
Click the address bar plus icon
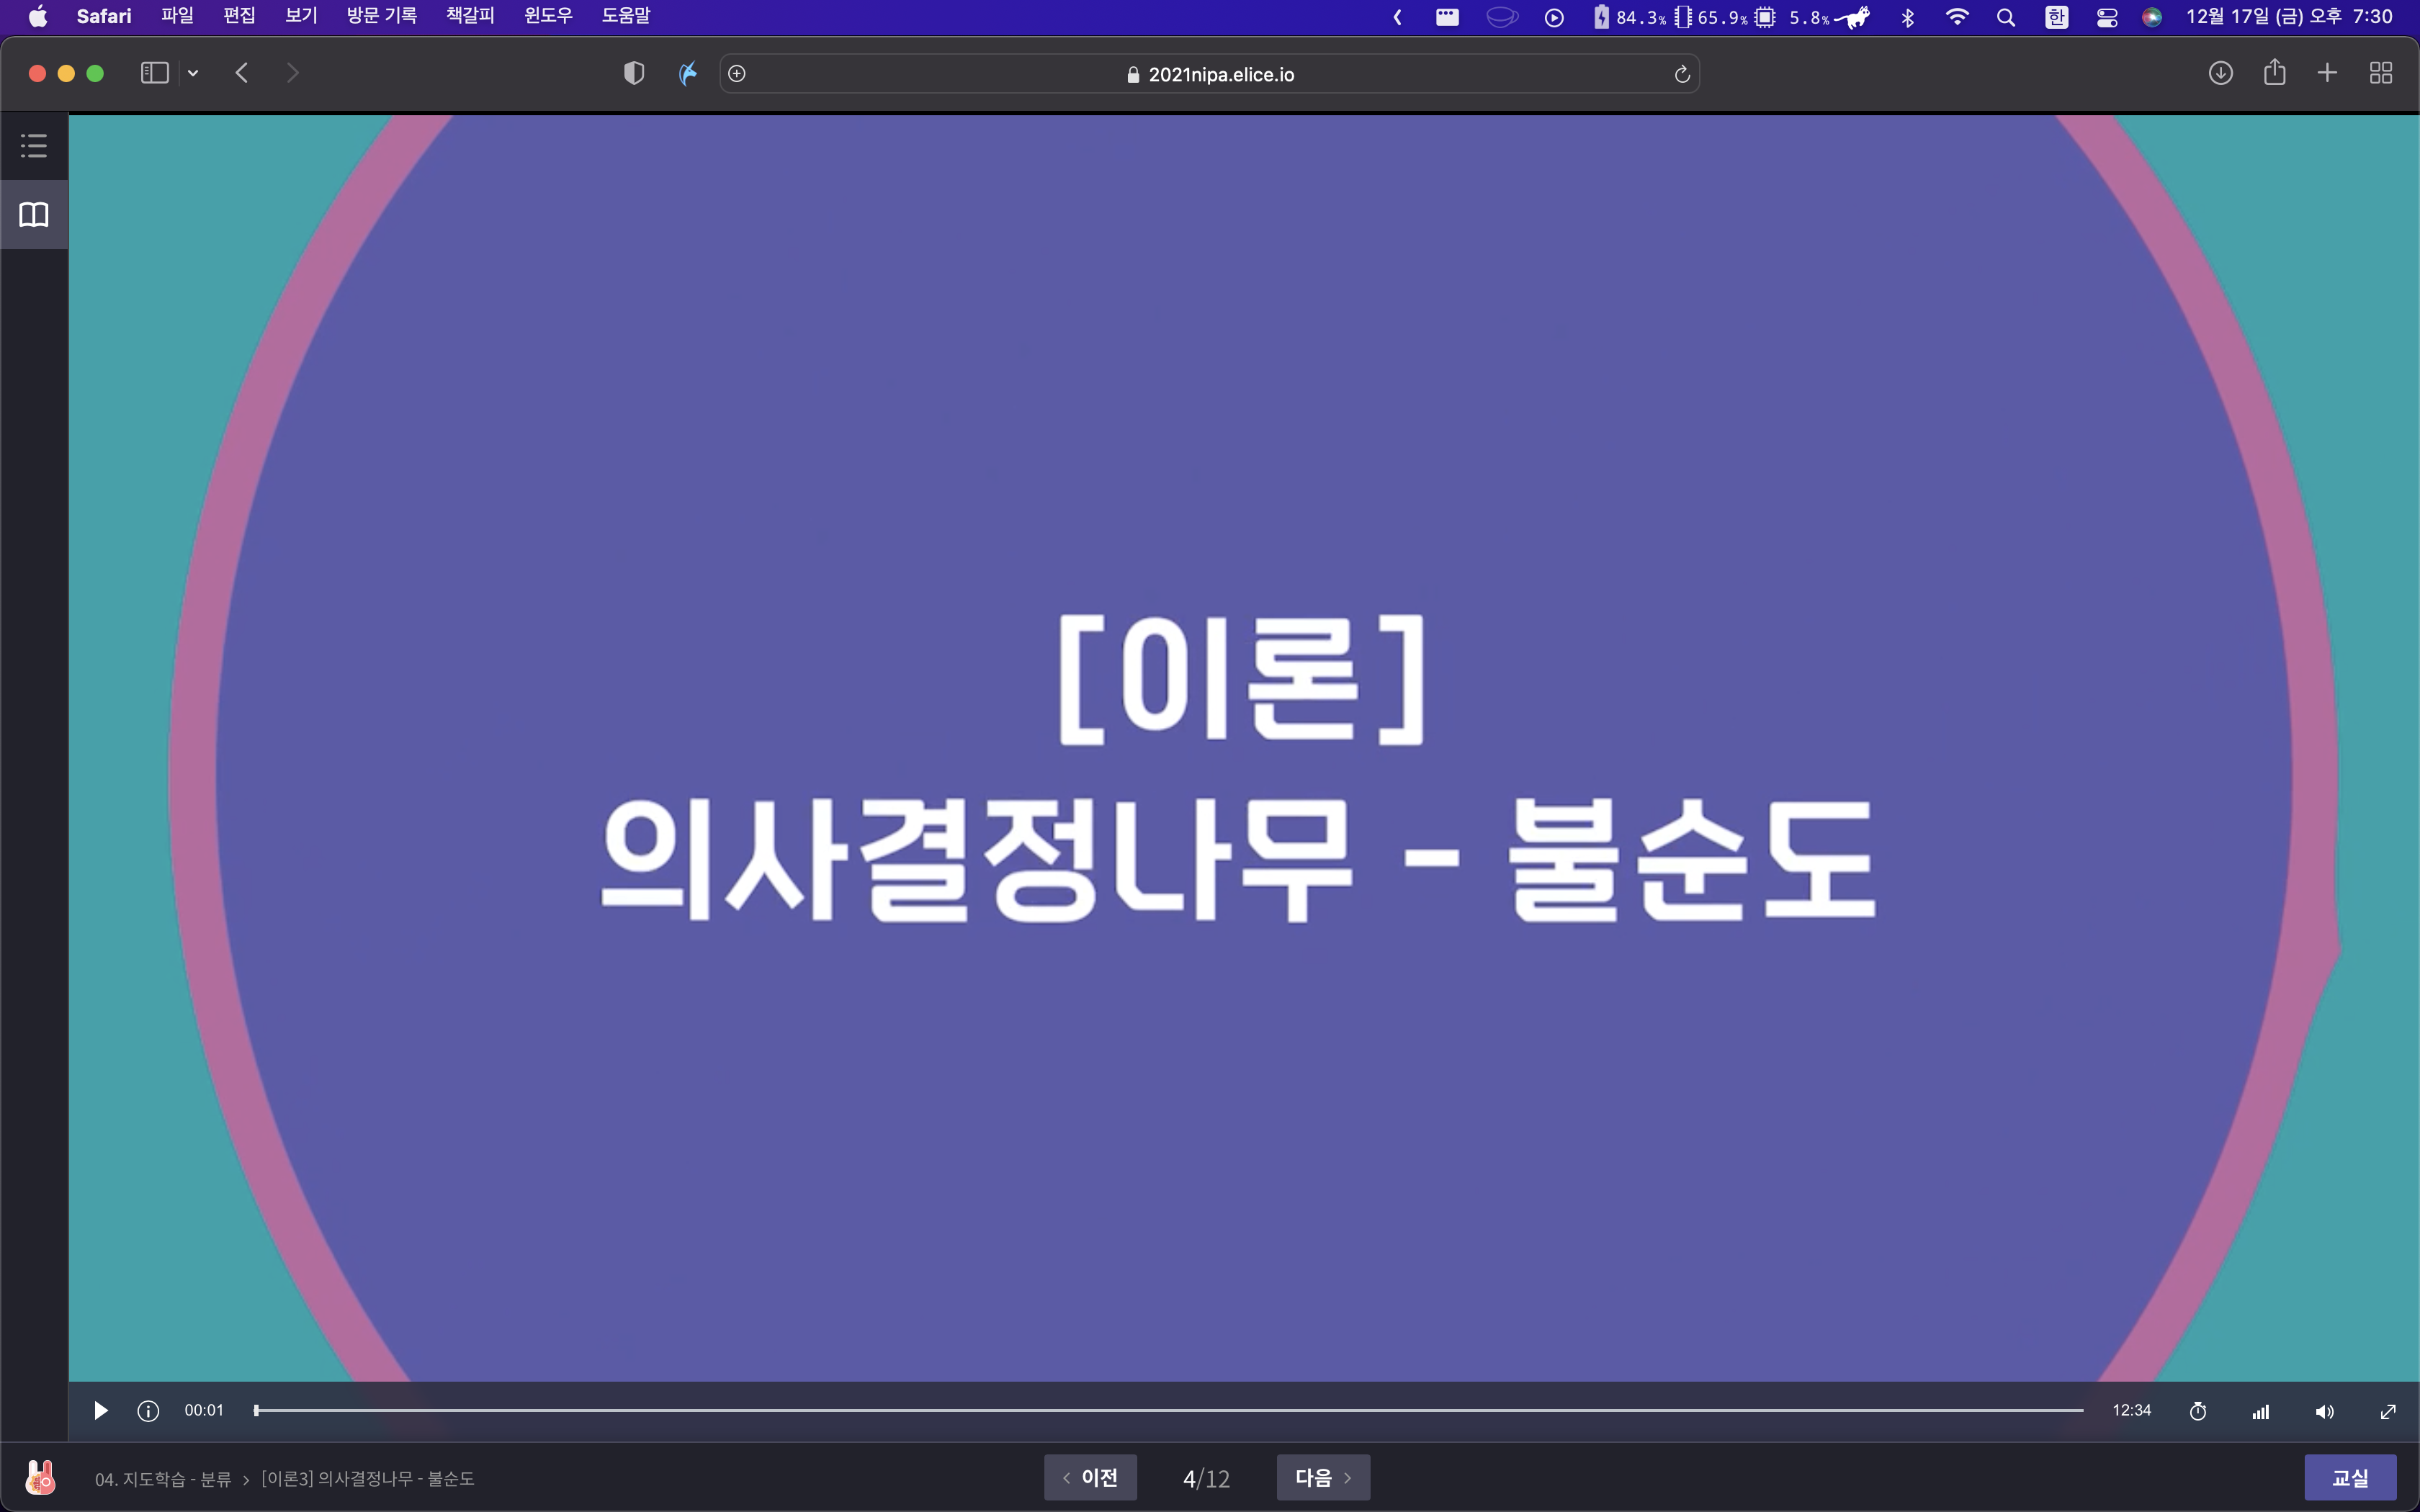click(737, 73)
